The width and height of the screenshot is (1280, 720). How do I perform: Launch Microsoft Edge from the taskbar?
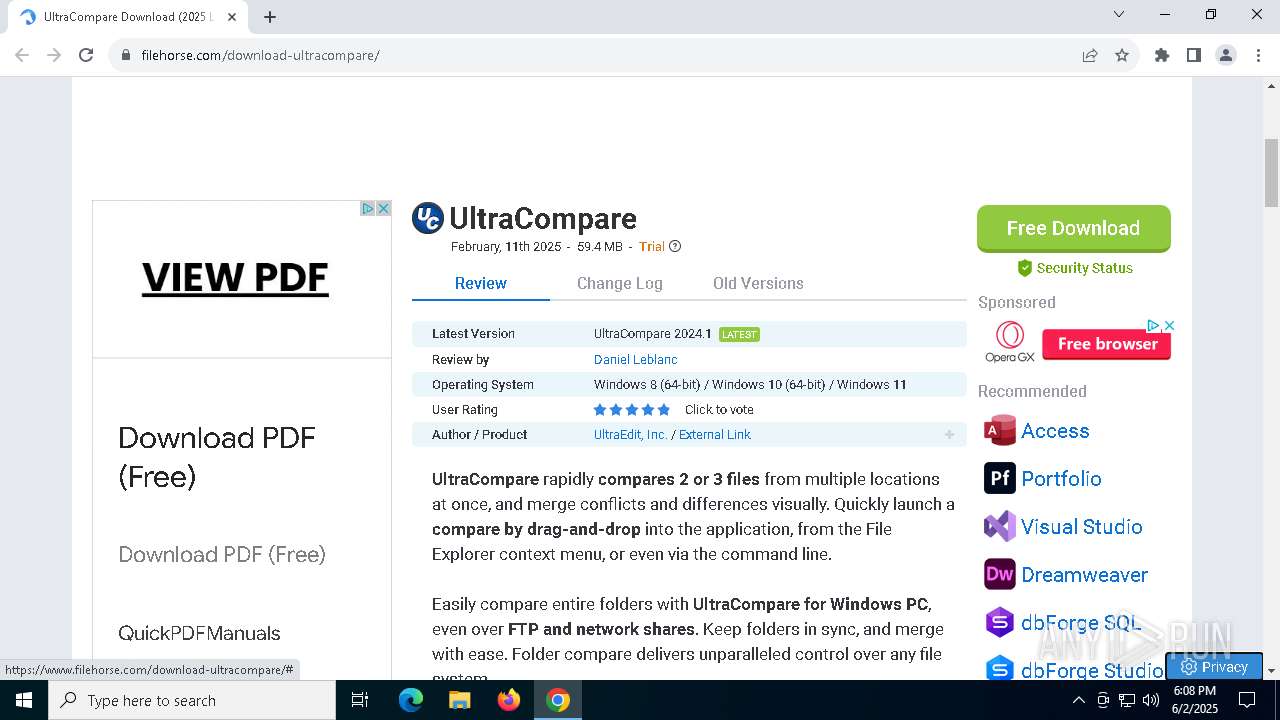tap(411, 700)
